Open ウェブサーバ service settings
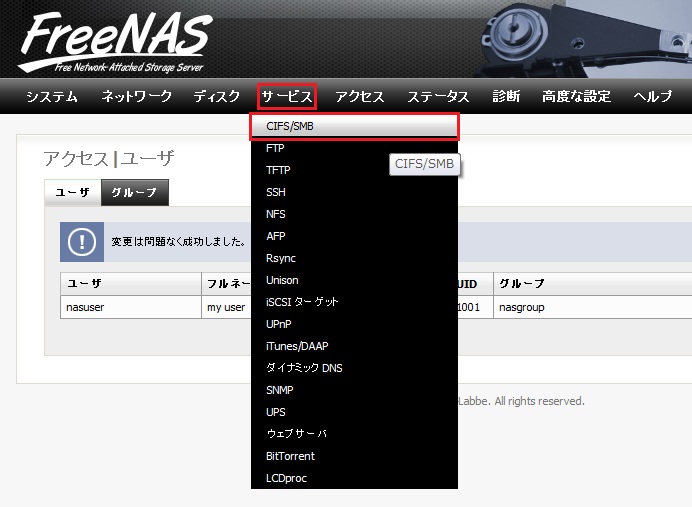 354,434
